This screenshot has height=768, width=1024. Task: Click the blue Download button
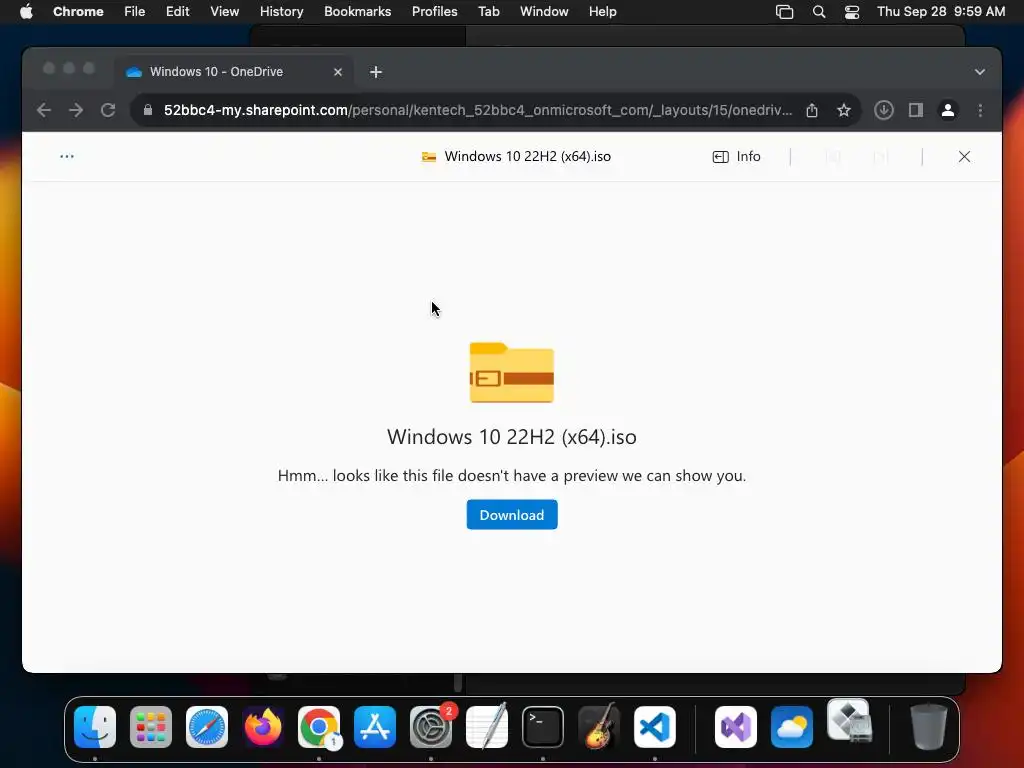click(511, 515)
